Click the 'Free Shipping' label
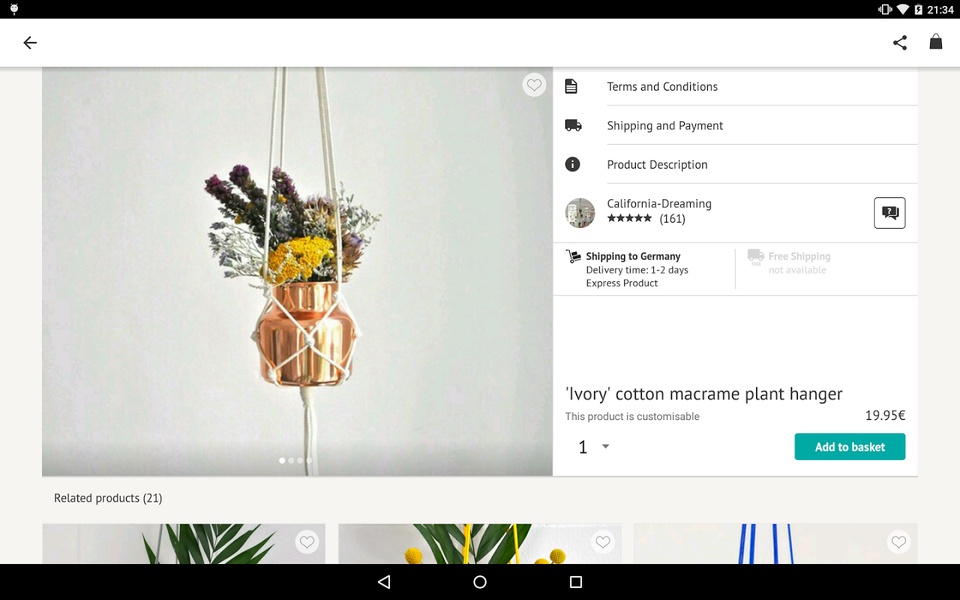Image resolution: width=960 pixels, height=600 pixels. click(799, 257)
